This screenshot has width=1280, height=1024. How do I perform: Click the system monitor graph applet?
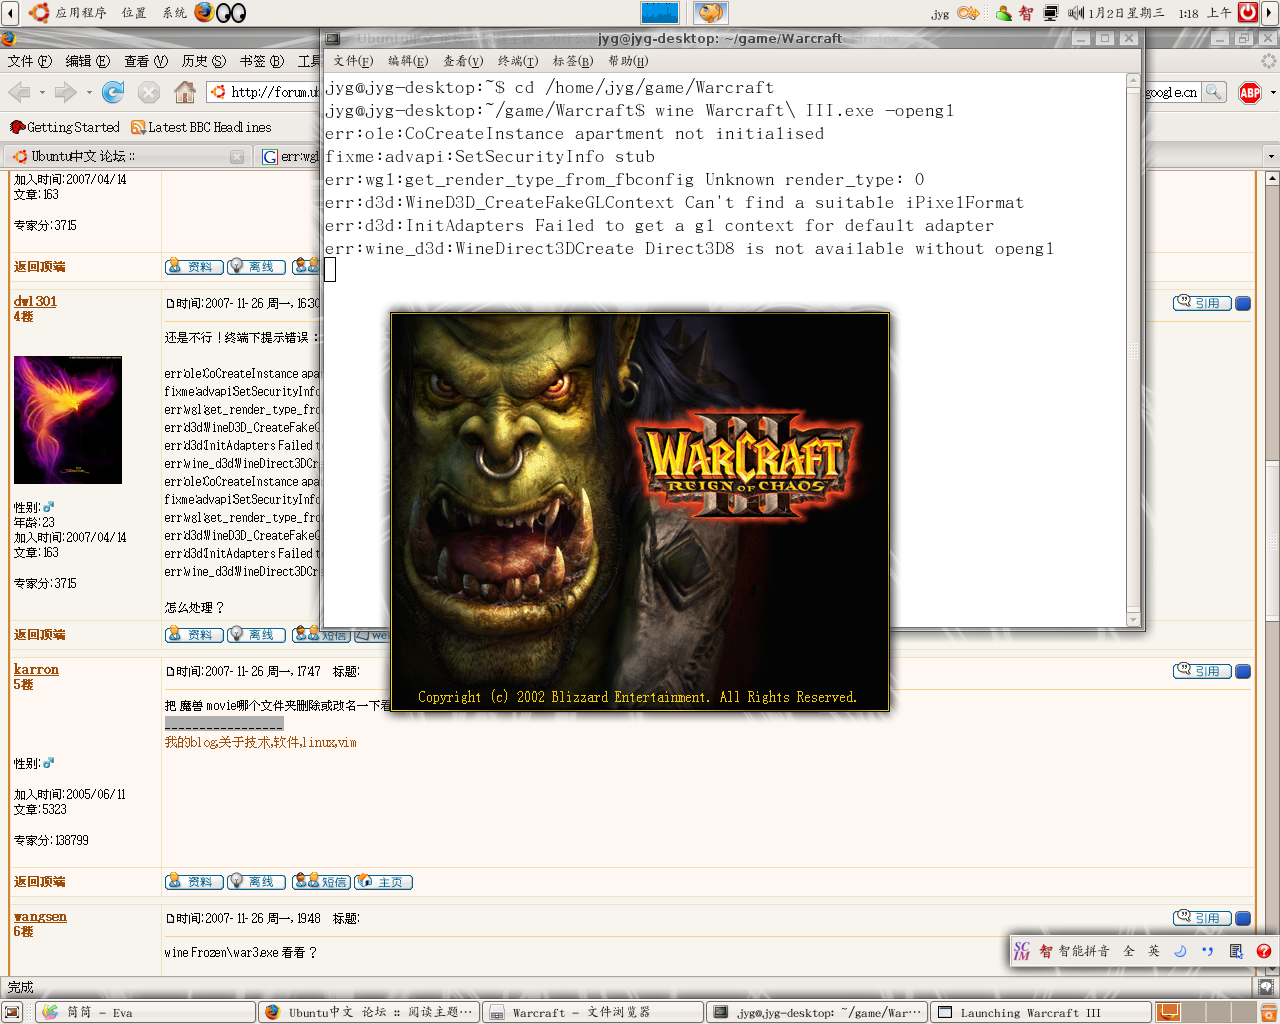pyautogui.click(x=659, y=12)
